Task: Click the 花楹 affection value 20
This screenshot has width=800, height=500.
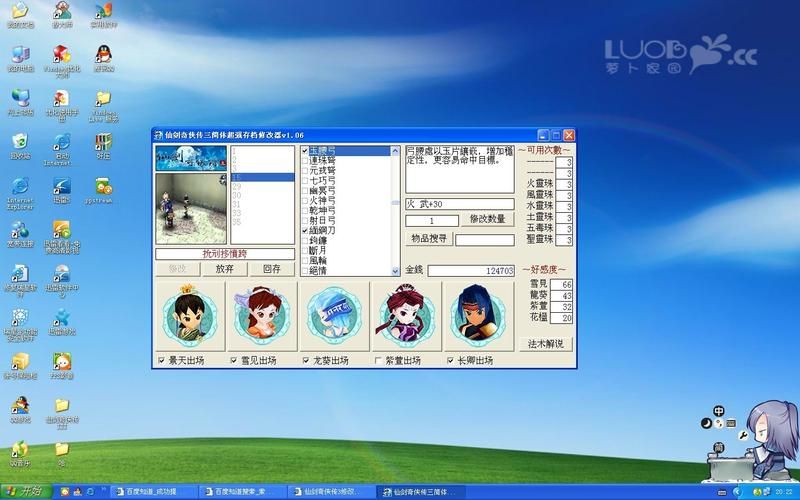Action: click(561, 318)
